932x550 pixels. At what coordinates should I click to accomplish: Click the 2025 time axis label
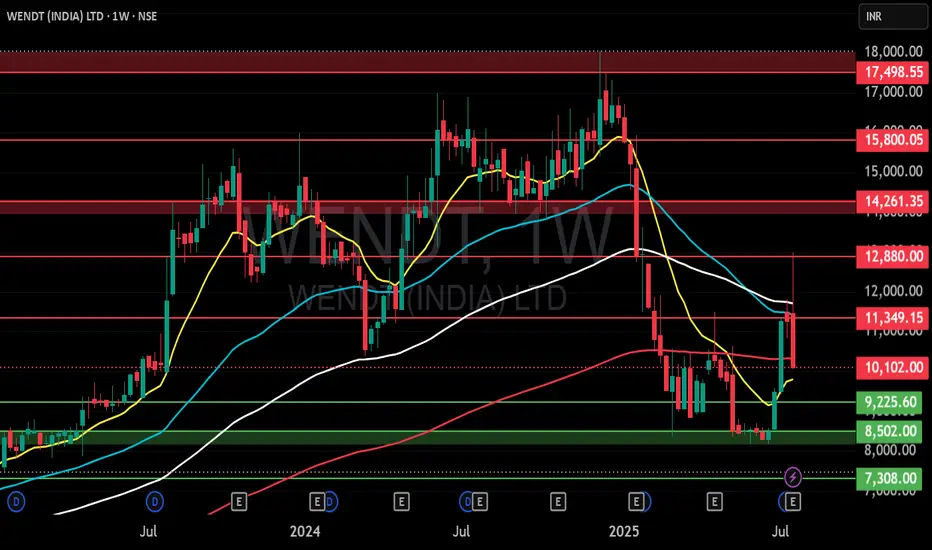624,531
